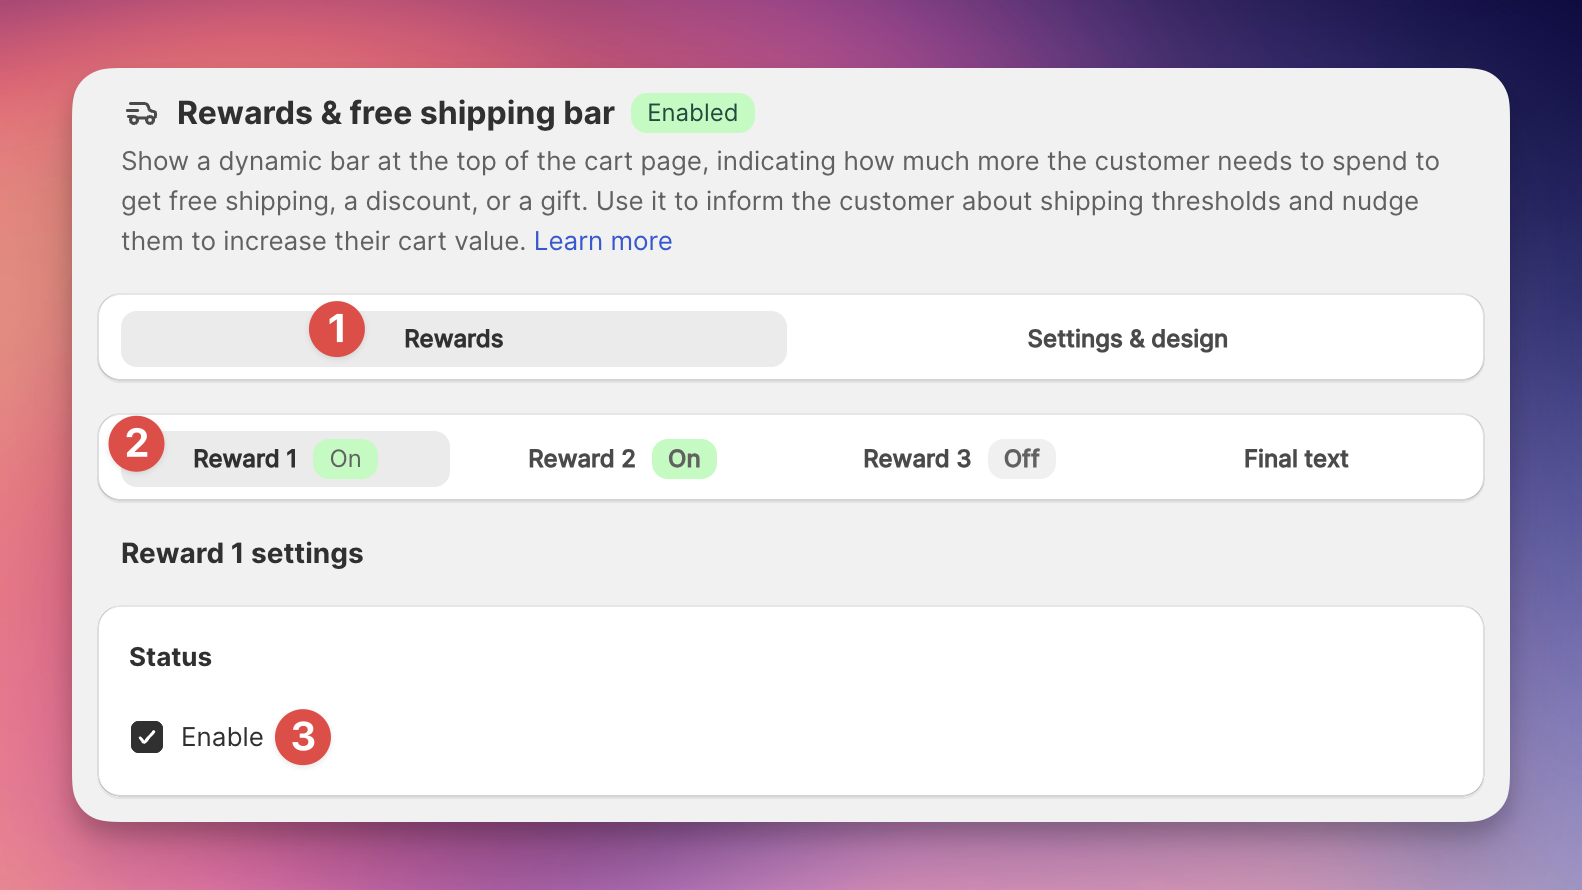This screenshot has width=1582, height=890.
Task: Open the Final text tab
Action: click(1296, 459)
